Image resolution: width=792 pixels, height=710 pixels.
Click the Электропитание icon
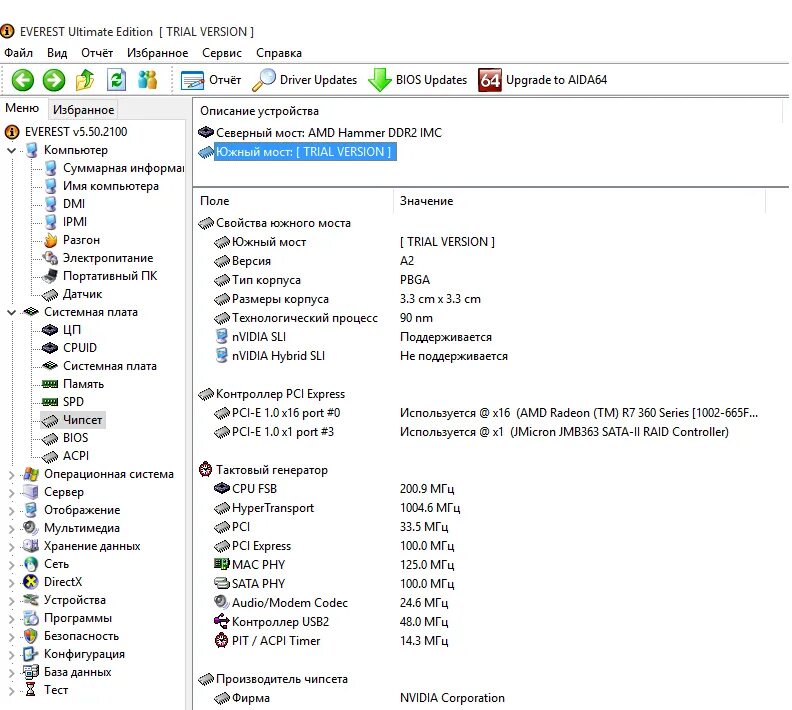click(50, 258)
